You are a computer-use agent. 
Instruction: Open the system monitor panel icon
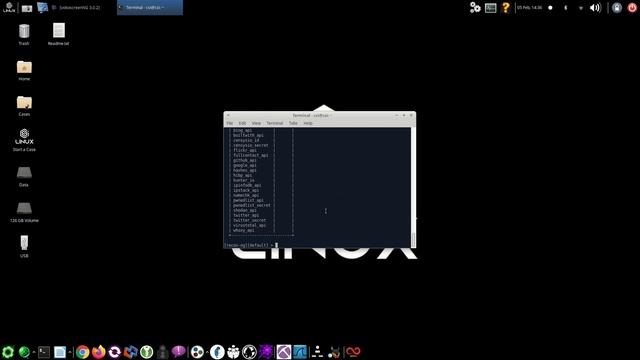coord(491,8)
